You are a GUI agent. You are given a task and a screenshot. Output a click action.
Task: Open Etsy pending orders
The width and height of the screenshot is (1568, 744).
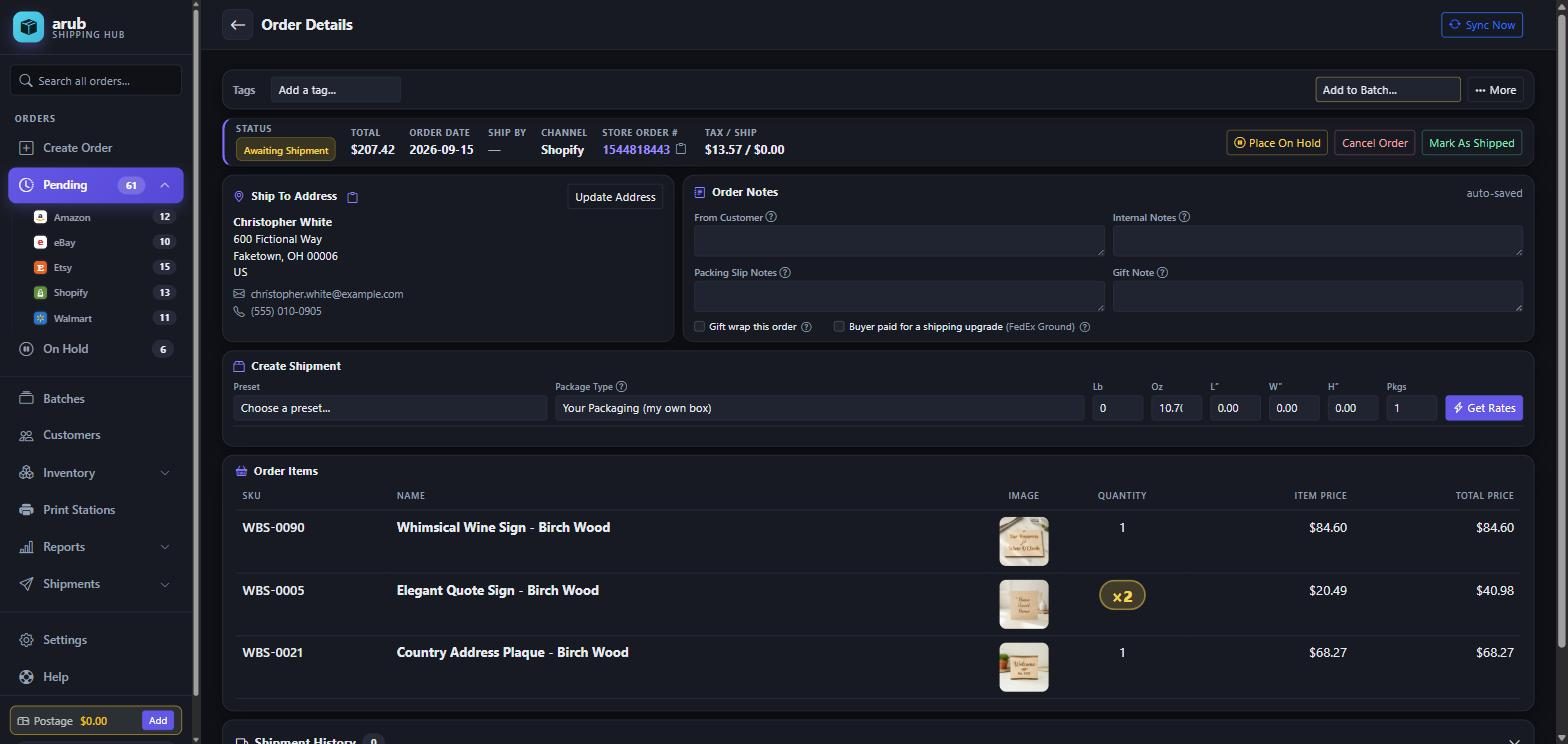coord(104,267)
